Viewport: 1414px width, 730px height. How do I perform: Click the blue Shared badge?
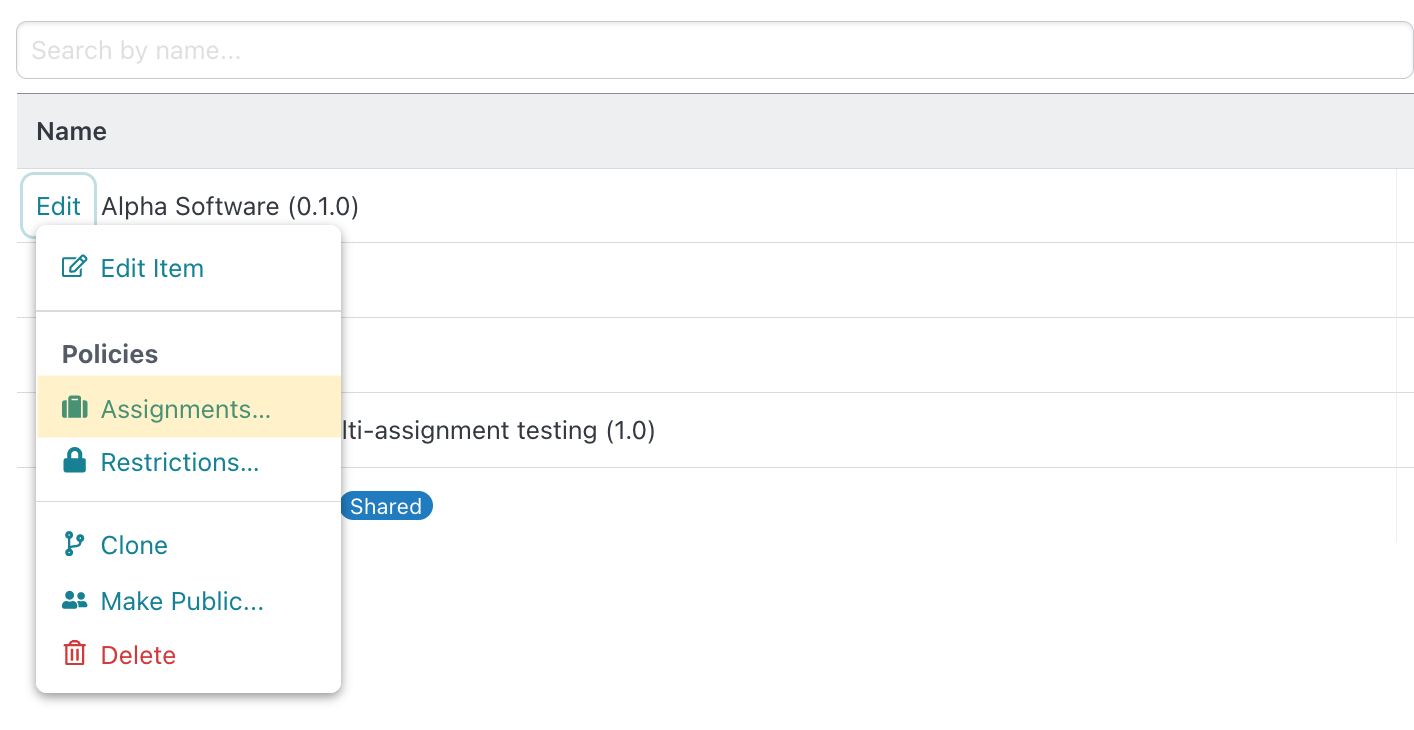coord(386,506)
